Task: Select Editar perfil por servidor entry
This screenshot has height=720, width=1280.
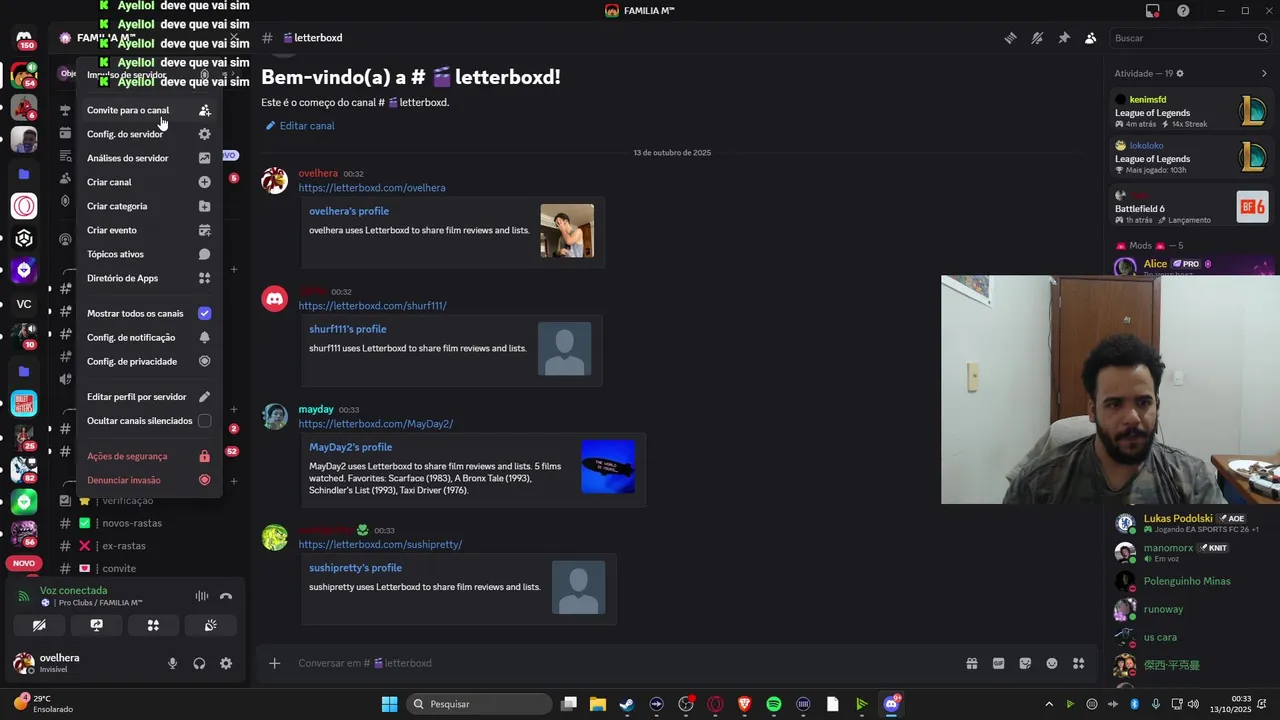Action: [x=148, y=397]
